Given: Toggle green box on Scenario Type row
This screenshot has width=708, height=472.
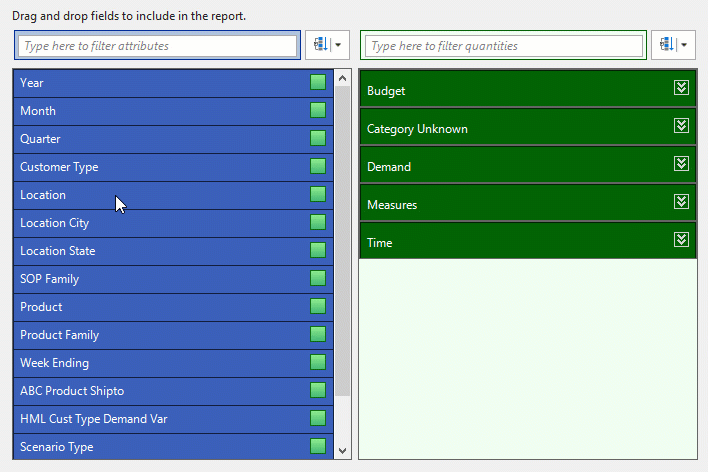Looking at the screenshot, I should coord(318,446).
